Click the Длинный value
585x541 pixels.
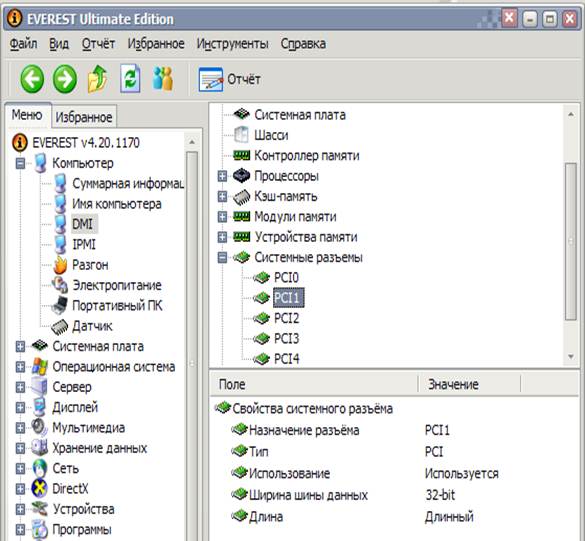(x=449, y=517)
